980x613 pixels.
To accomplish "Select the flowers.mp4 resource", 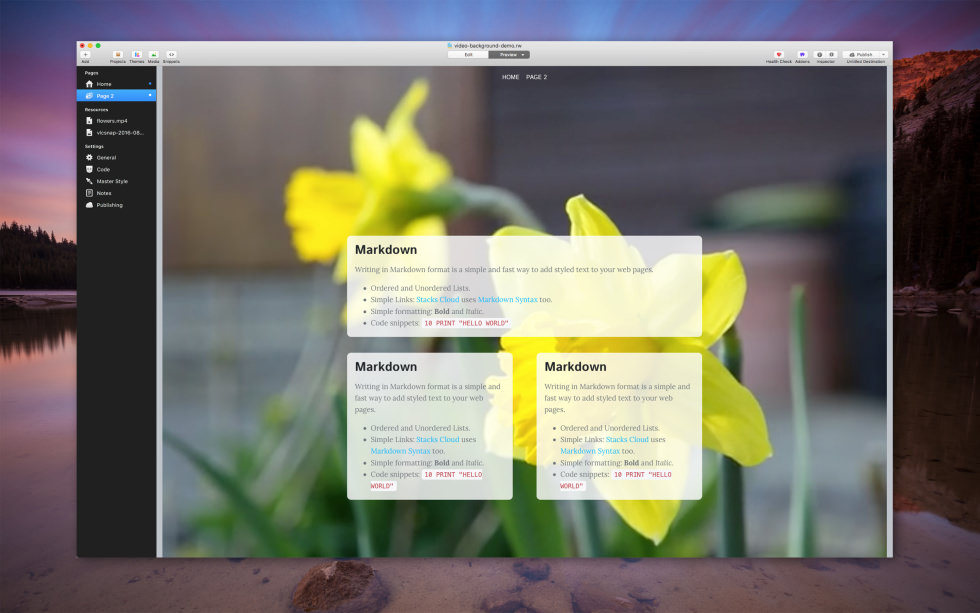I will pos(116,121).
